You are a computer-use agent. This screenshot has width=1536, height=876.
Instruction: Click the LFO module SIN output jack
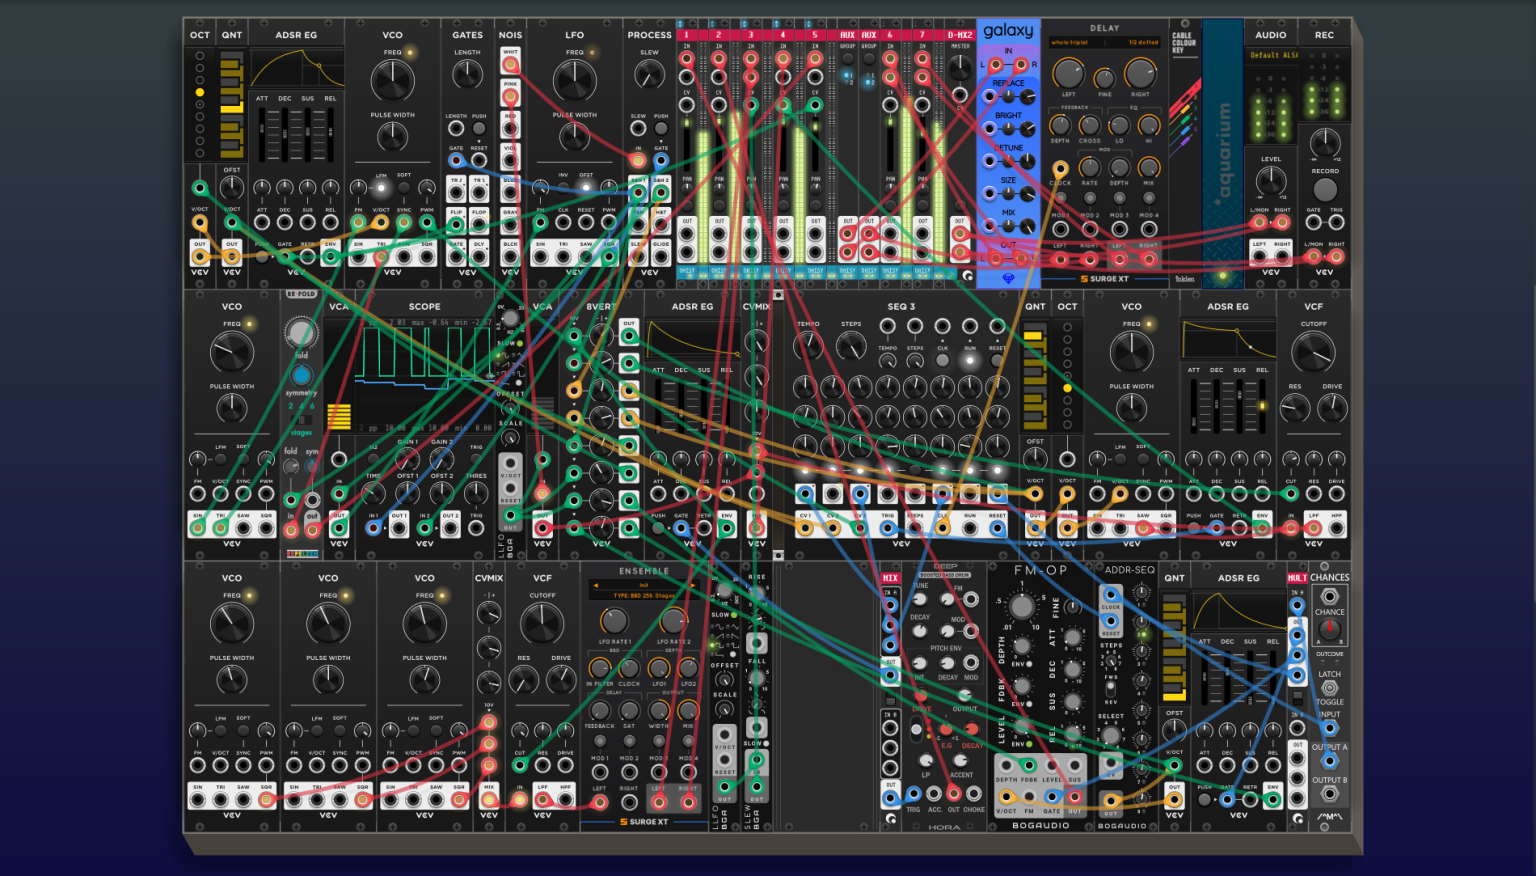coord(541,257)
